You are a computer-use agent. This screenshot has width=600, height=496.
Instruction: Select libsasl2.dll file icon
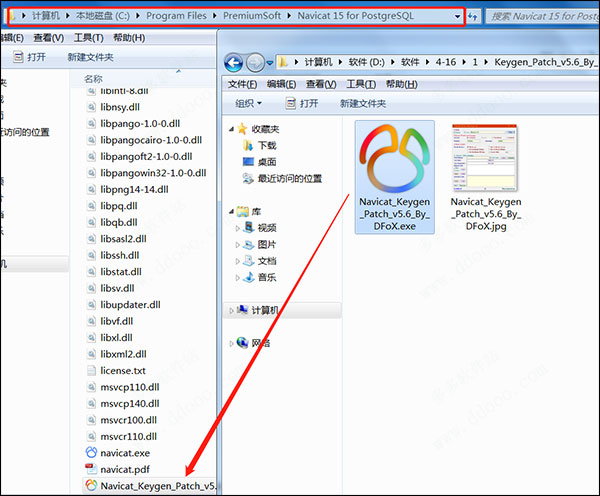point(91,239)
